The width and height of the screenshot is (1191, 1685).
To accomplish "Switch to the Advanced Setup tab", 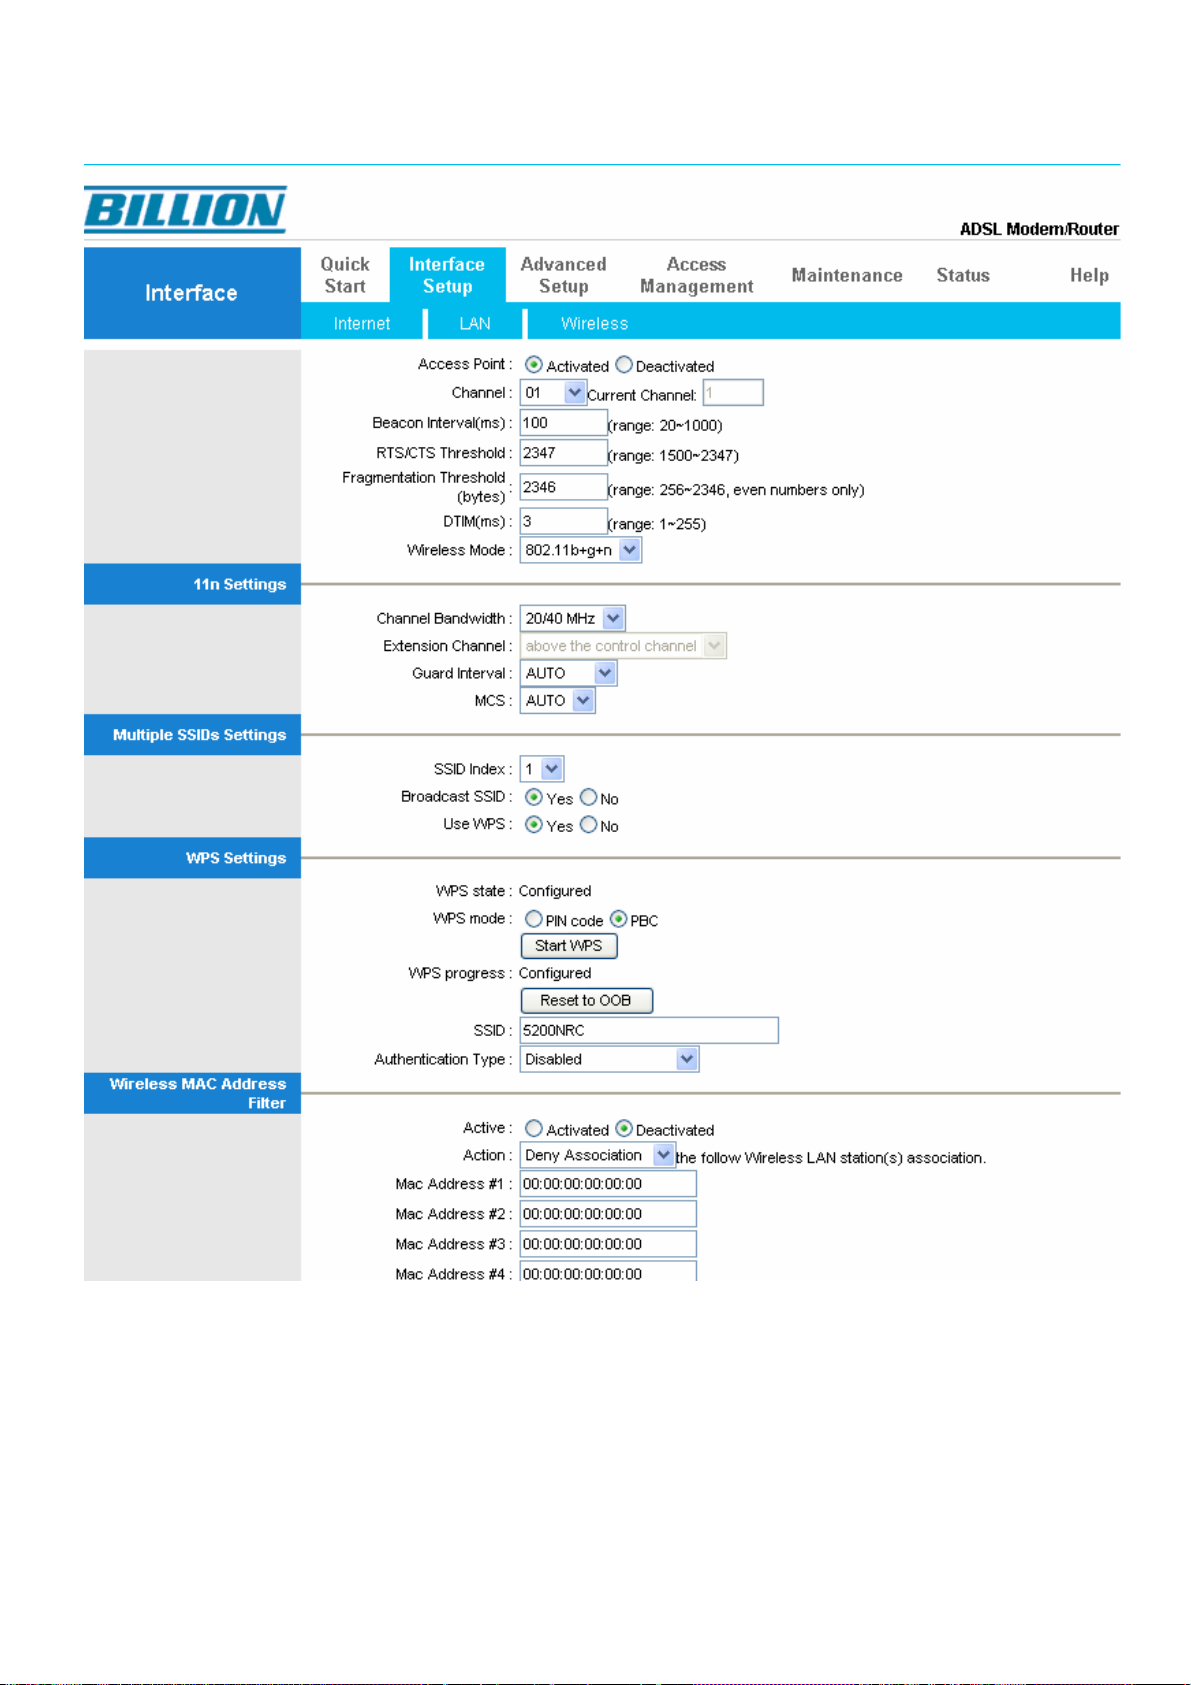I will point(564,275).
